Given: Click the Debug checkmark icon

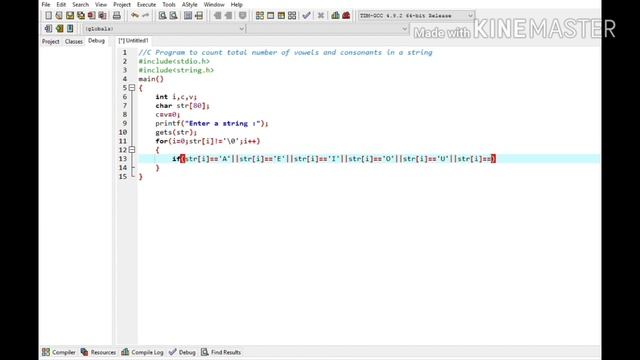Looking at the screenshot, I should pyautogui.click(x=306, y=16).
